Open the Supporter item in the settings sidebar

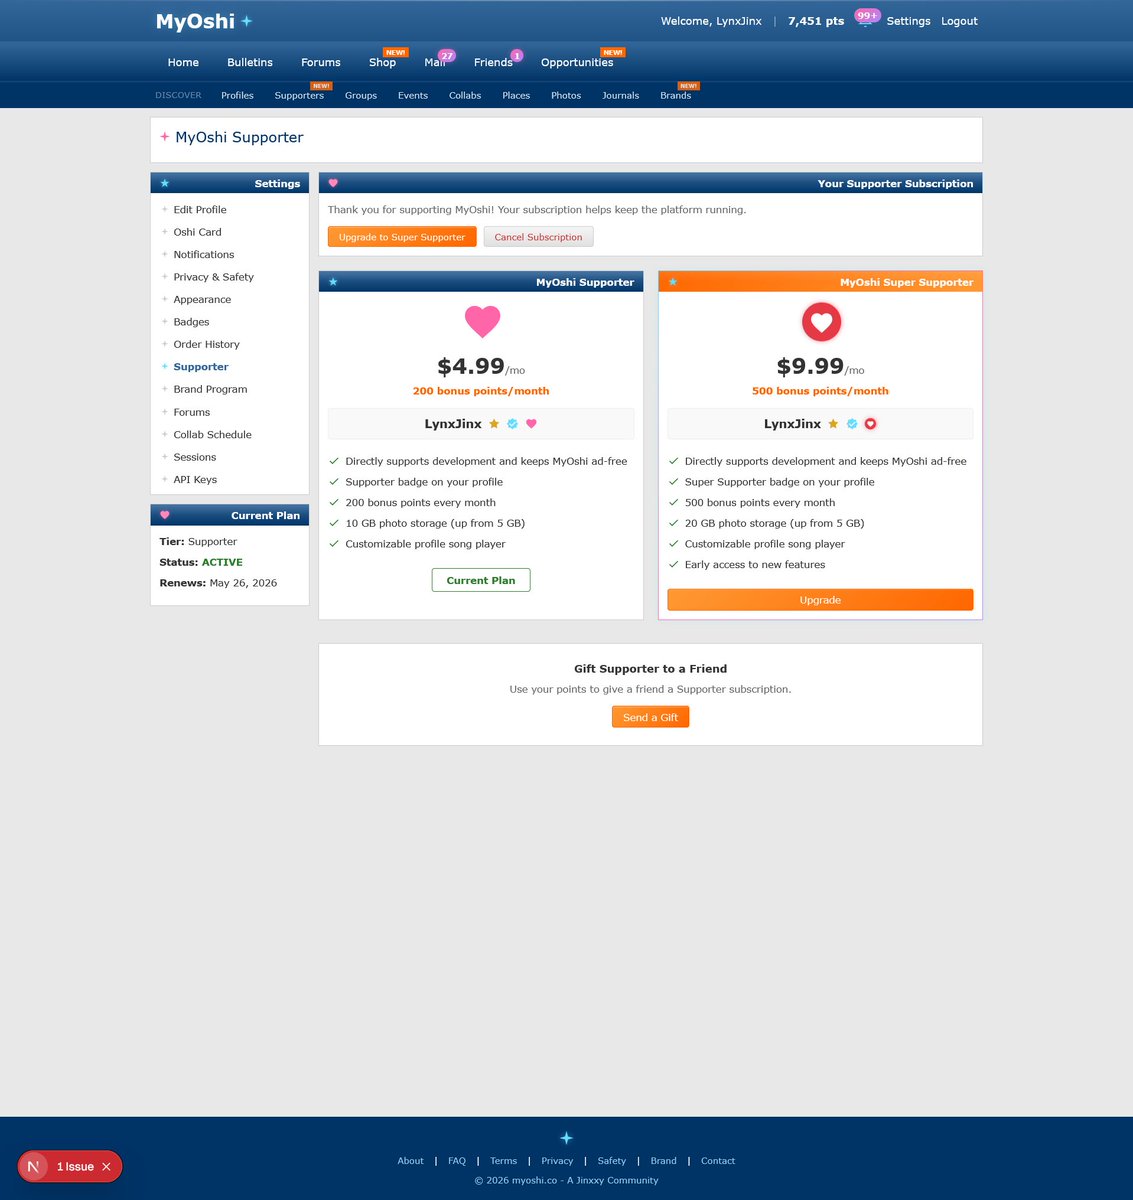[201, 367]
